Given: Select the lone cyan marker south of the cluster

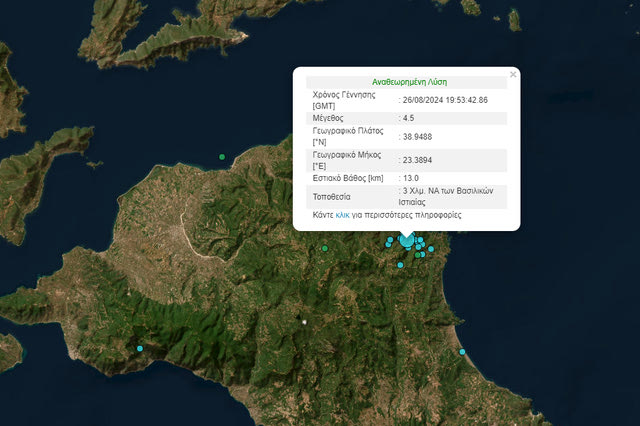Looking at the screenshot, I should tap(400, 265).
